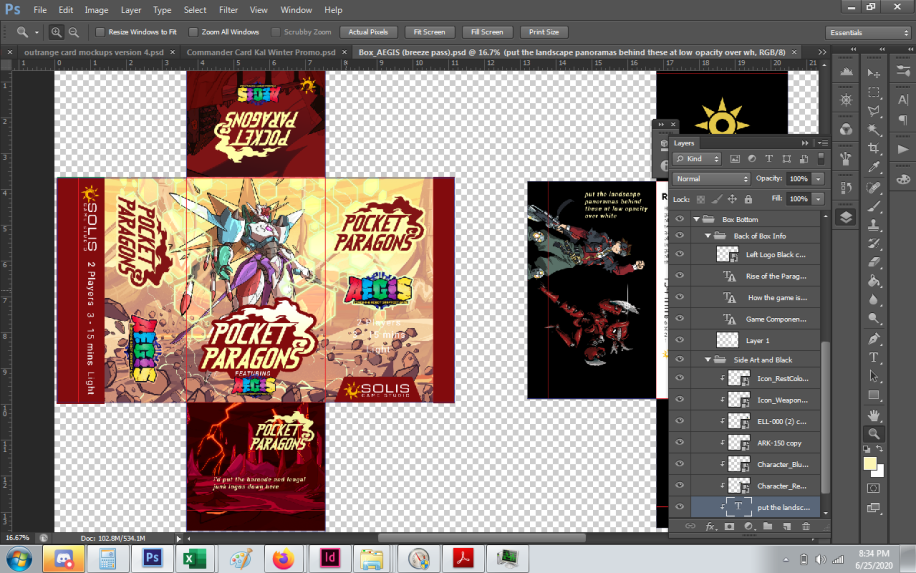Select the Path Selection tool

pos(873,376)
